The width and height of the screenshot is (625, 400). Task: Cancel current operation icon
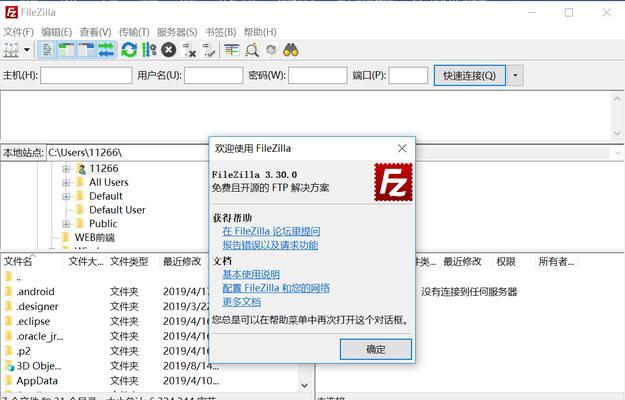tap(169, 50)
